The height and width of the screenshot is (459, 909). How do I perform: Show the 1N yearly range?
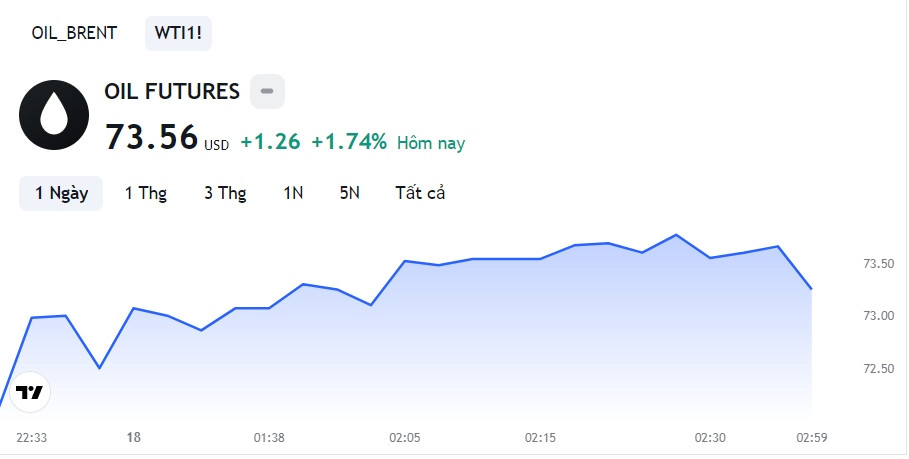(x=293, y=193)
